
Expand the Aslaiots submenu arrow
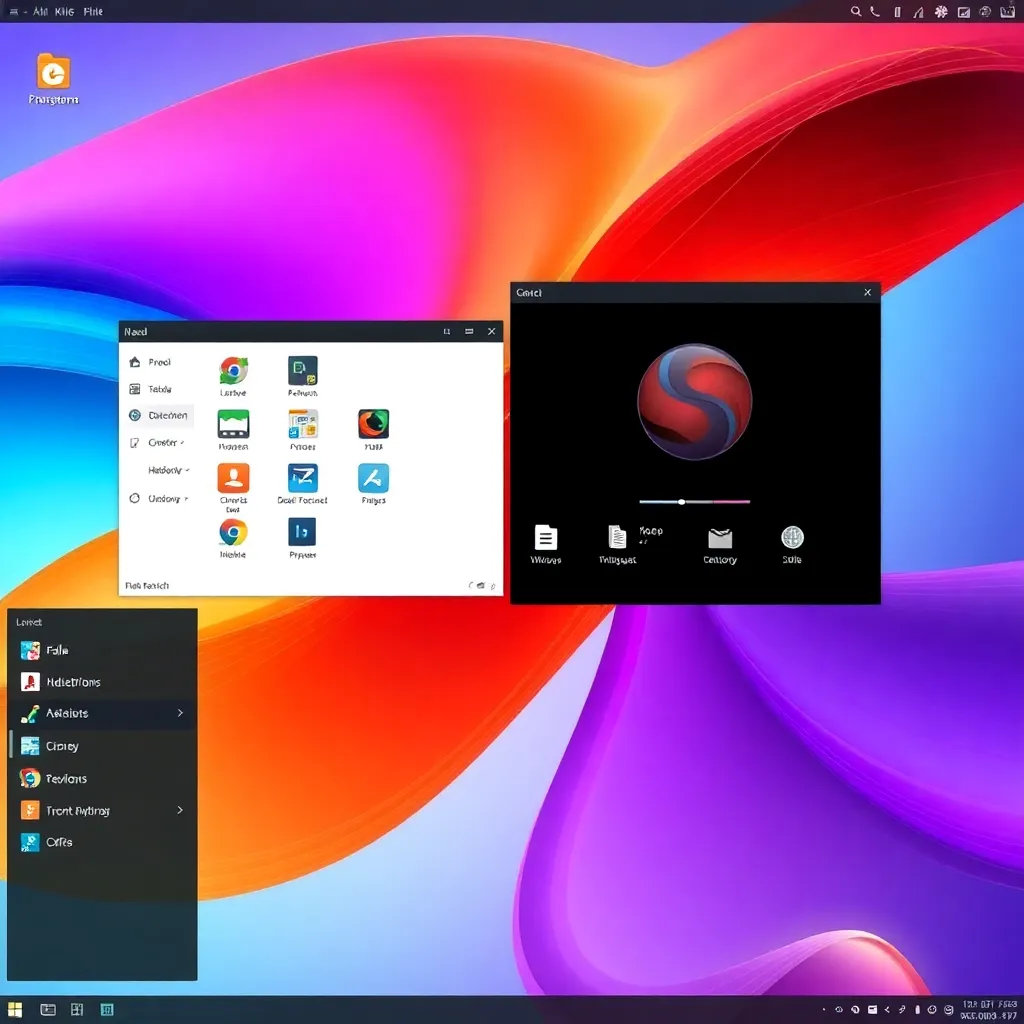(x=180, y=713)
